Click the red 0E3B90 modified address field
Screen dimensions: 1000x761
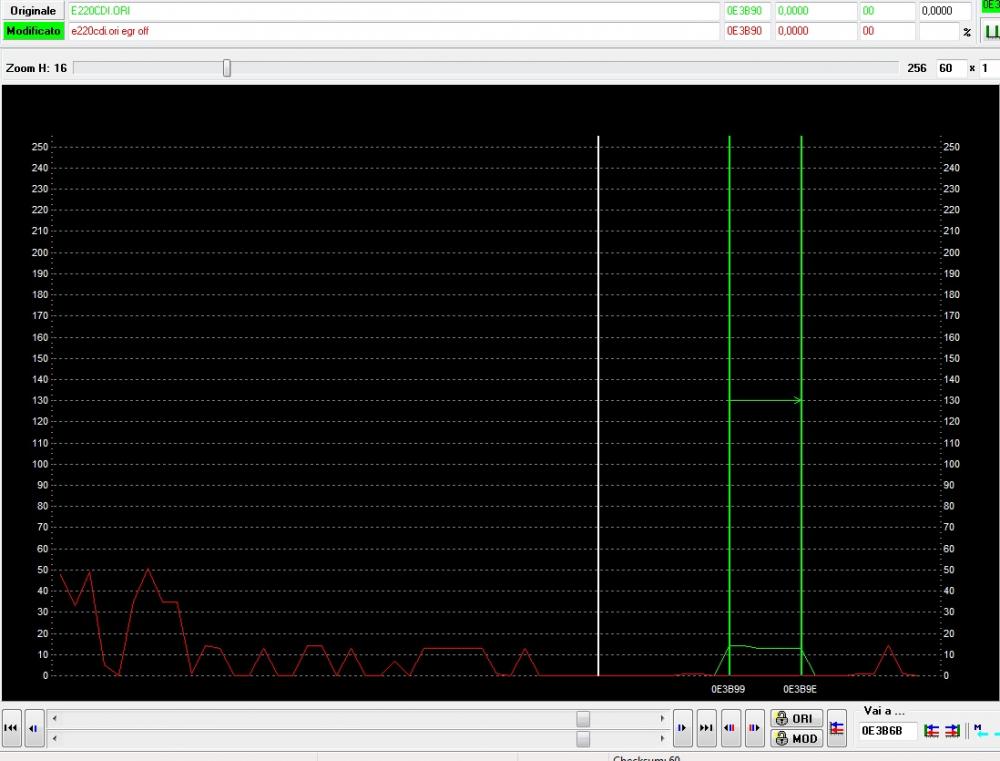[x=747, y=31]
